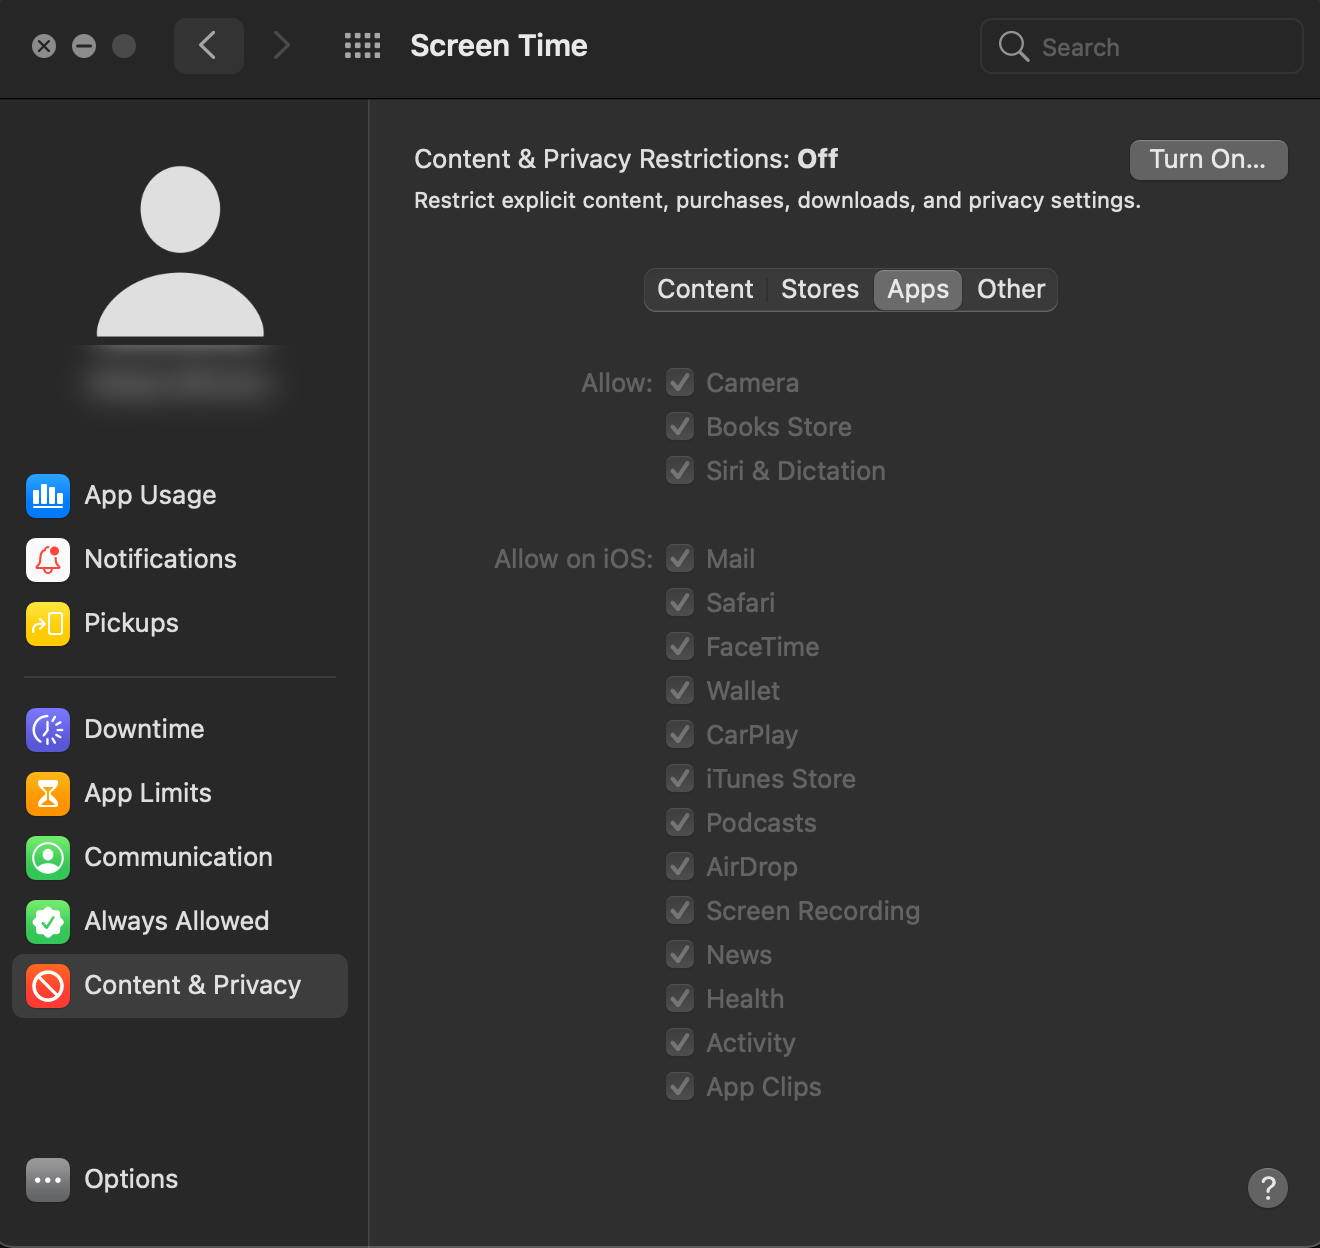Click the Options ellipsis icon
The height and width of the screenshot is (1248, 1320).
click(x=48, y=1180)
